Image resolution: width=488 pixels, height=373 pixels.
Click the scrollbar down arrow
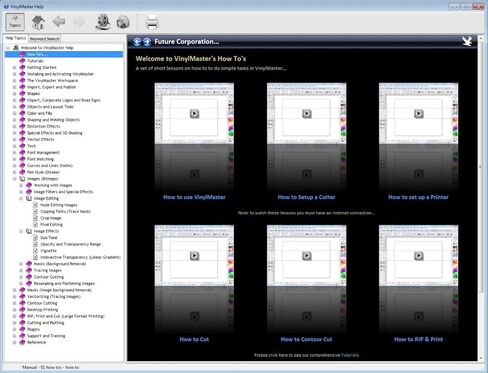coord(481,358)
